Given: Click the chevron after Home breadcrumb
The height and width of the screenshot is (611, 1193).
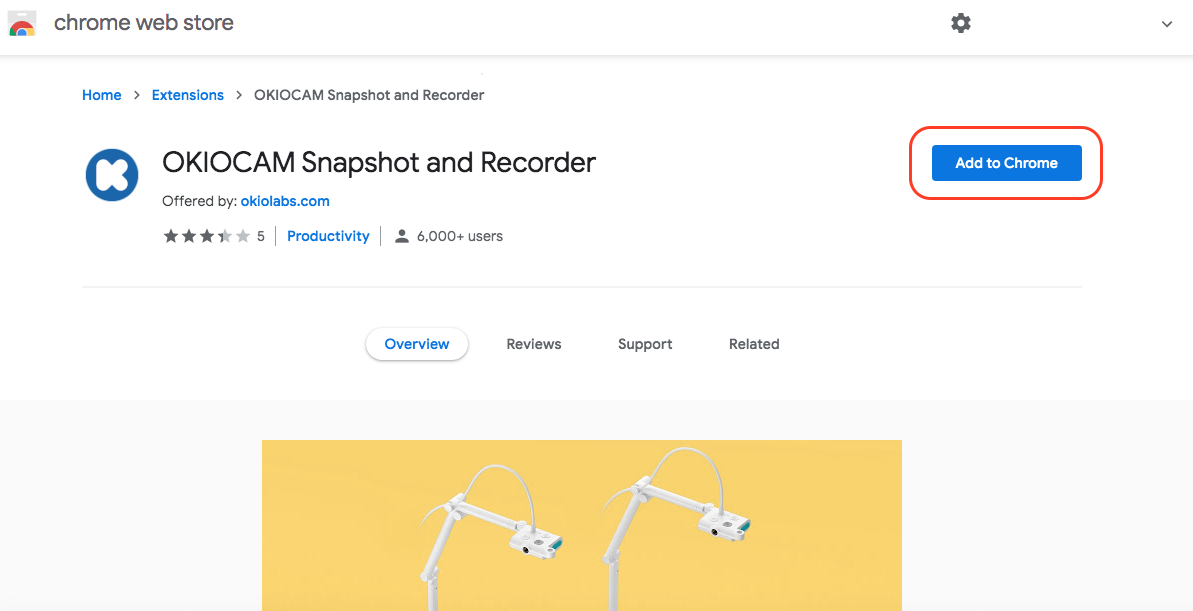Looking at the screenshot, I should pos(137,95).
